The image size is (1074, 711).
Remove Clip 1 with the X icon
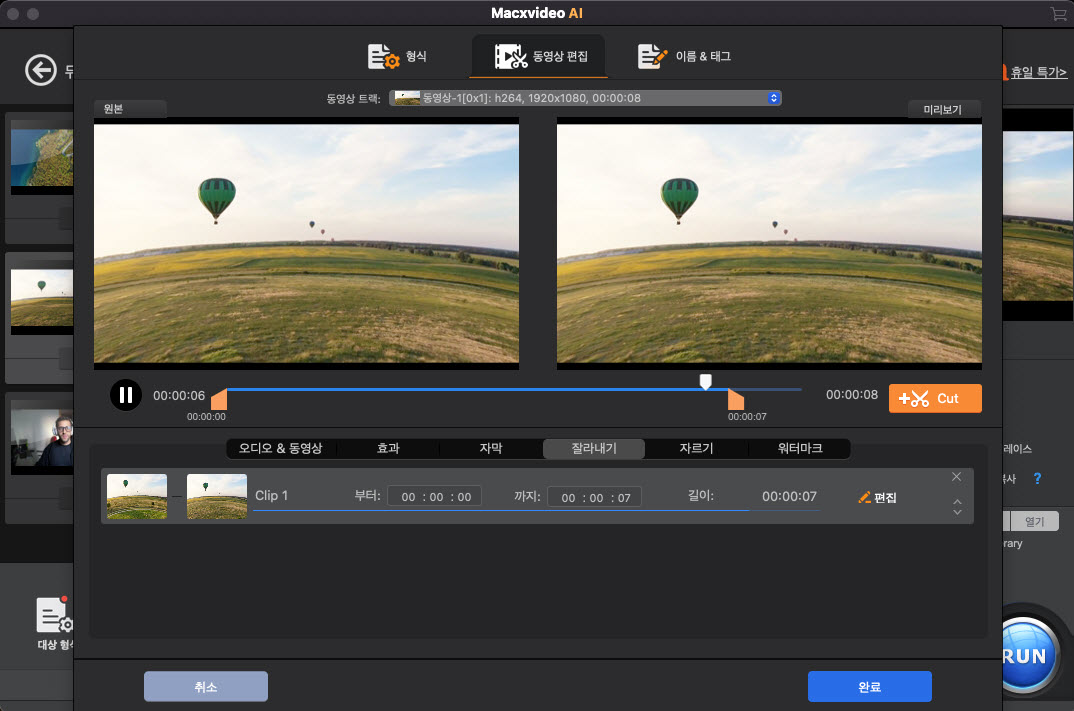coord(956,477)
